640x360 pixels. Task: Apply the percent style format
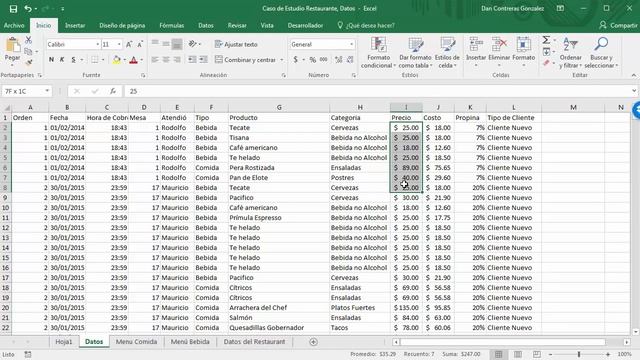(313, 60)
